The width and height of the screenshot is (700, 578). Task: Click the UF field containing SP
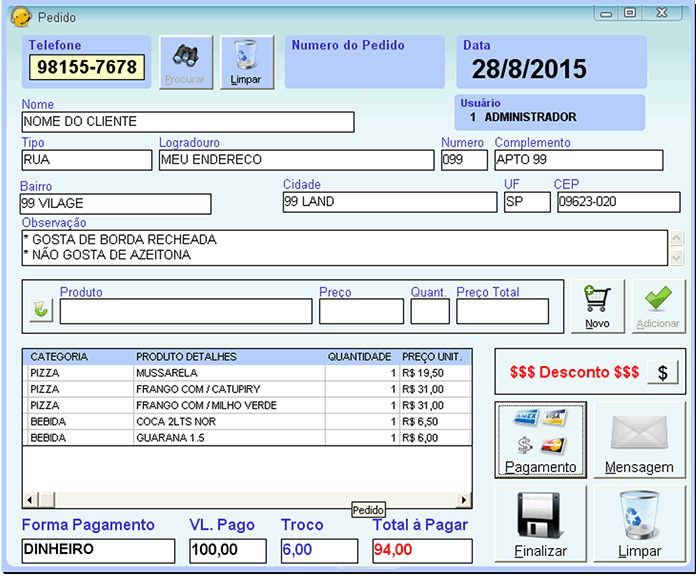coord(527,202)
